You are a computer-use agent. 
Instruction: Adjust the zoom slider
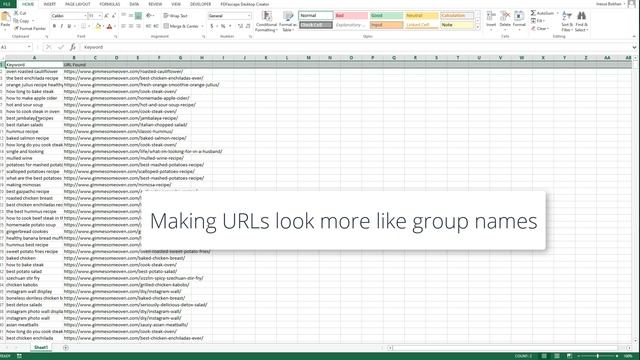pos(598,356)
